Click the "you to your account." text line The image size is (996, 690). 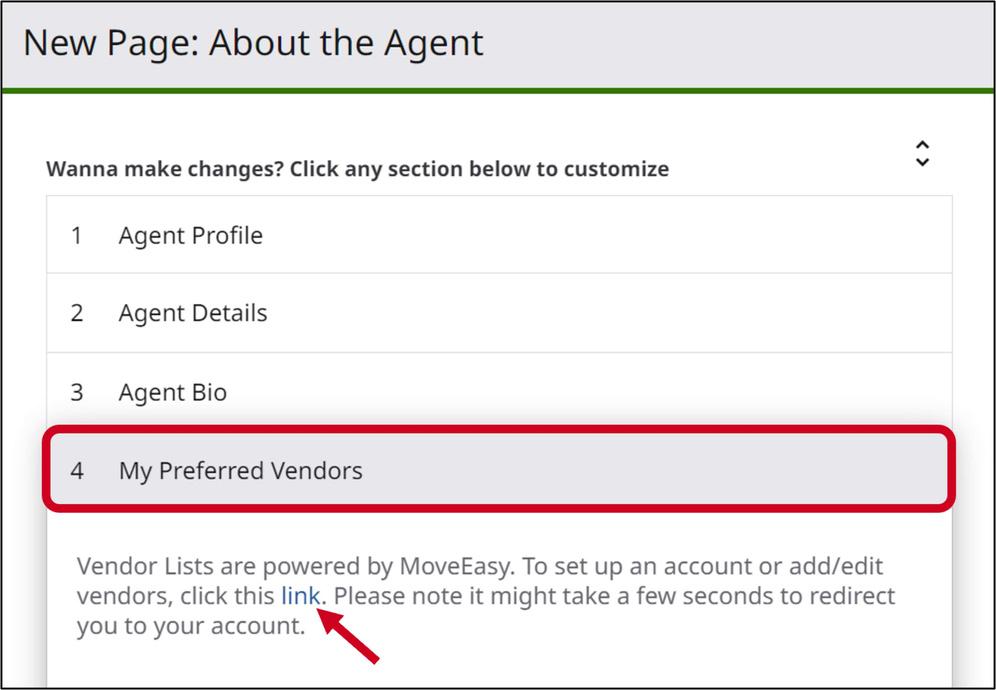pos(190,626)
